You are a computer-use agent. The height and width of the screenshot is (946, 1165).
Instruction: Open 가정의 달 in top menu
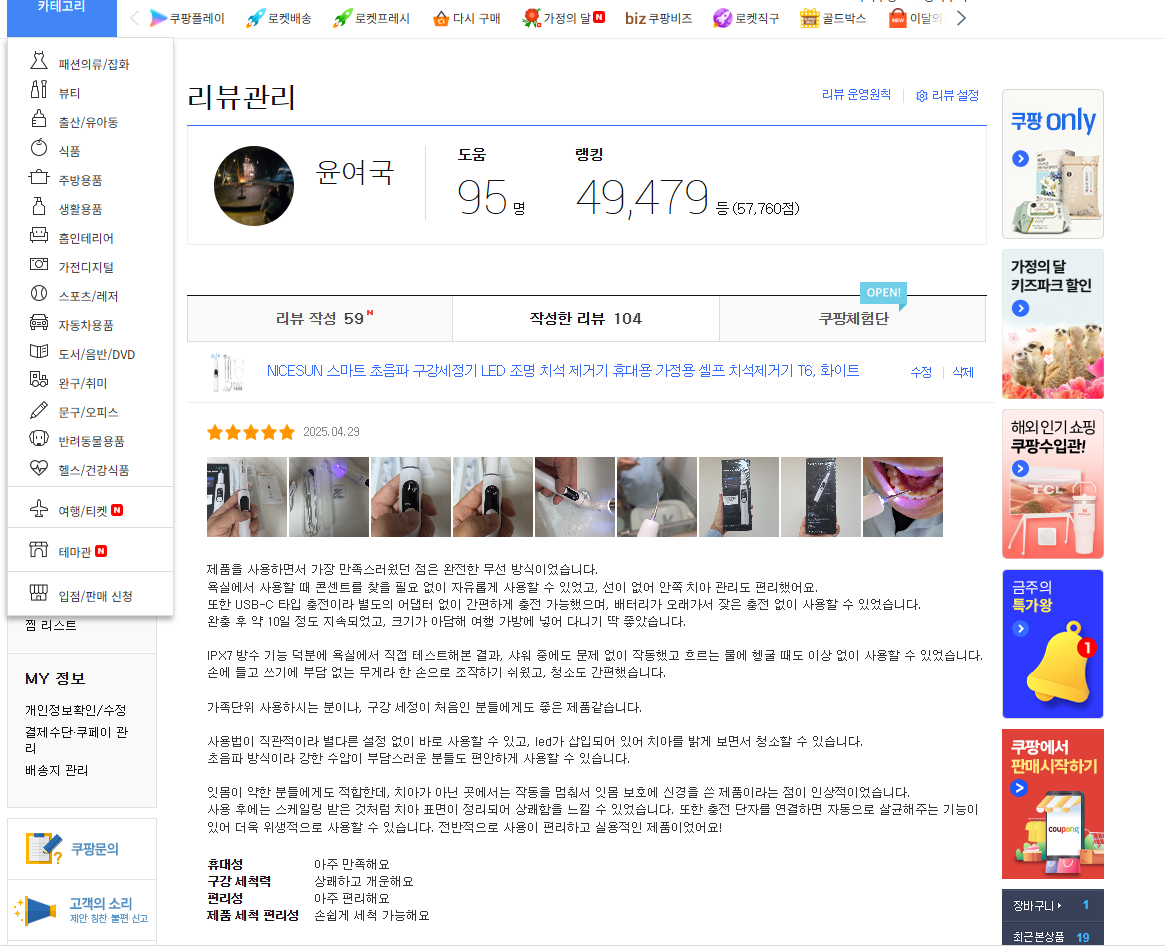[564, 18]
